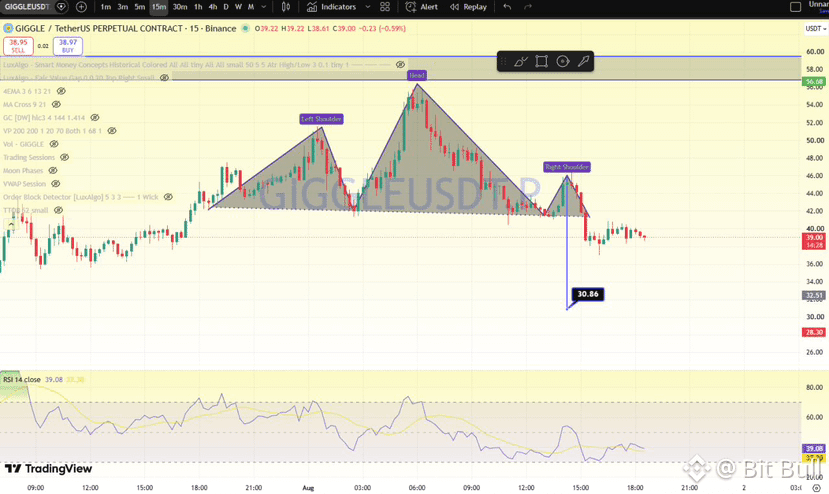Toggle visibility of MA Cross 9 21
Viewport: 829px width, 494px height.
pyautogui.click(x=56, y=104)
